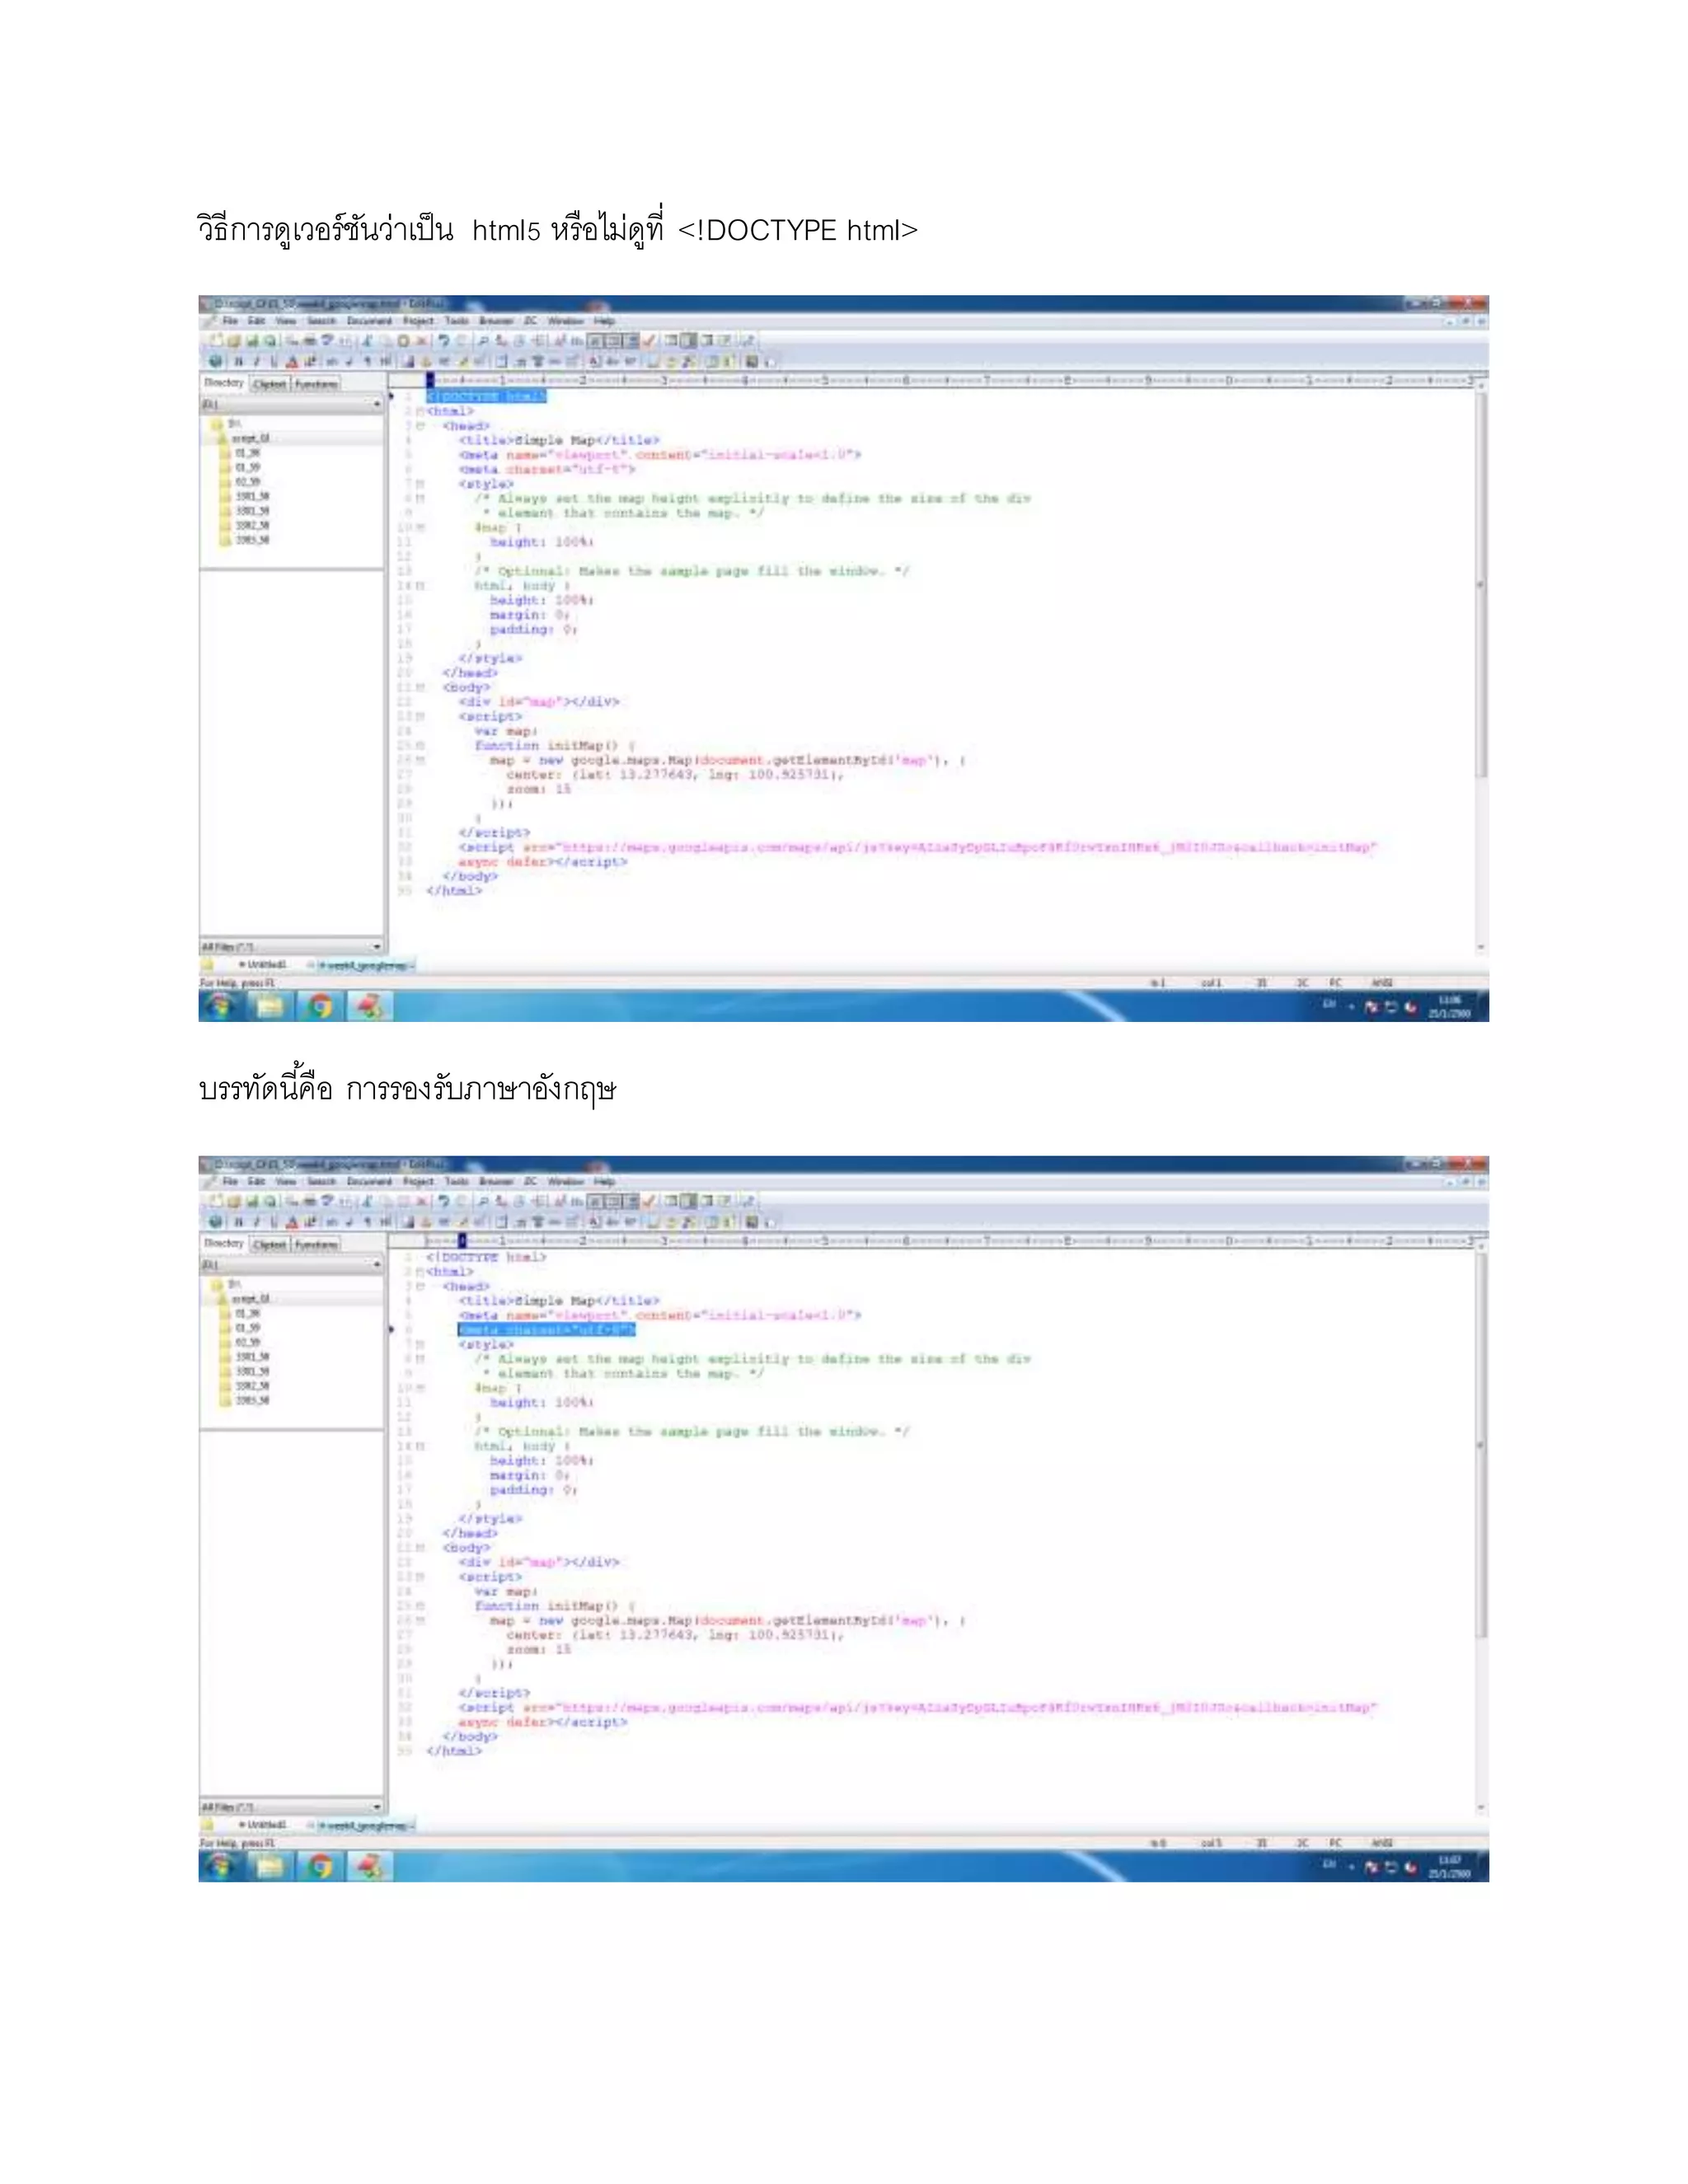Click Underline icon in upper EditPlus screenshot
Screen dimensions: 1688x2184
point(273,361)
